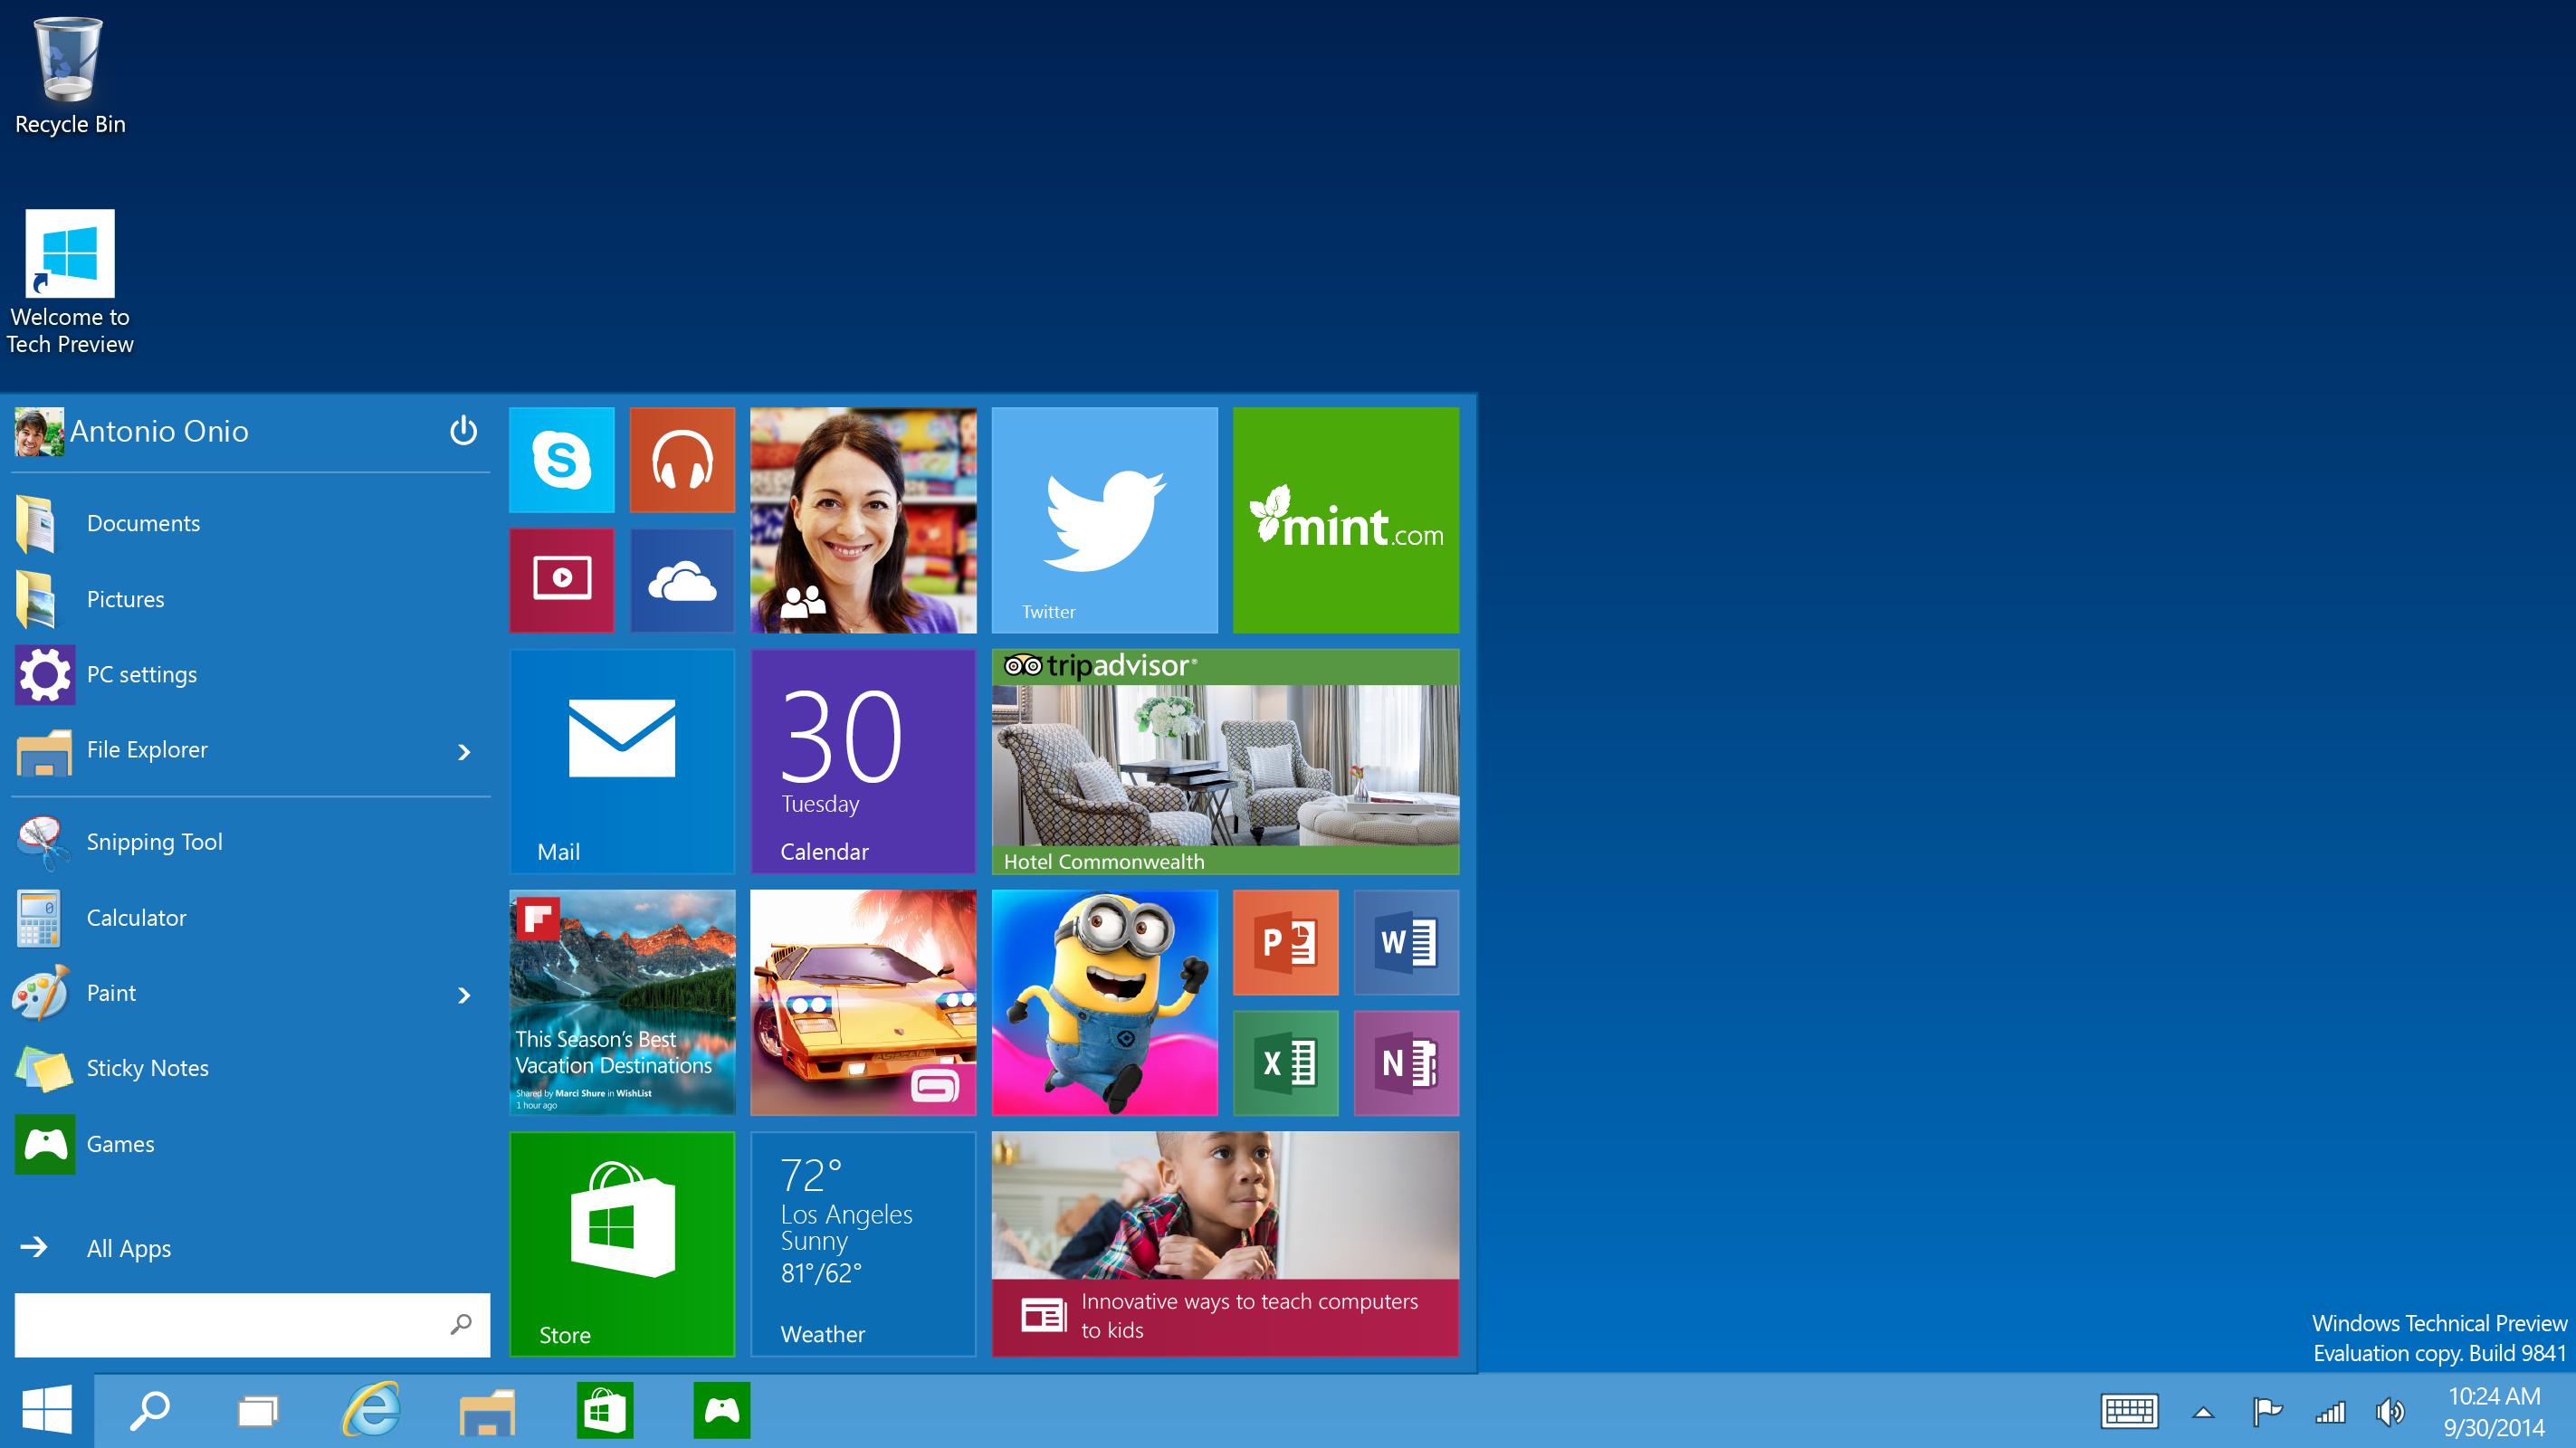Open Microsoft Word tile
Image resolution: width=2576 pixels, height=1448 pixels.
point(1405,944)
